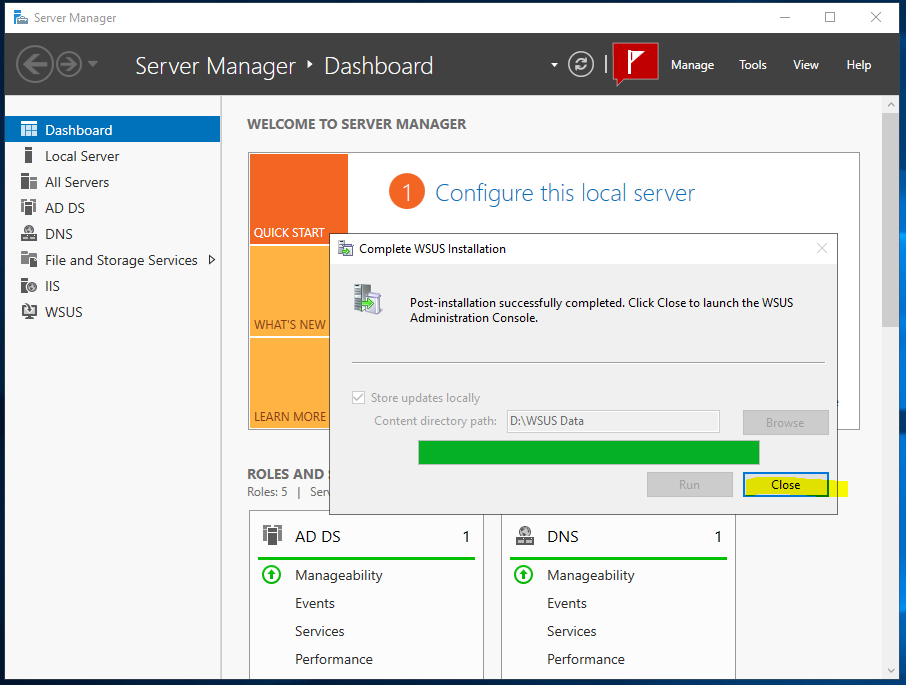Click the forward navigation arrow
This screenshot has width=906, height=685.
point(69,64)
